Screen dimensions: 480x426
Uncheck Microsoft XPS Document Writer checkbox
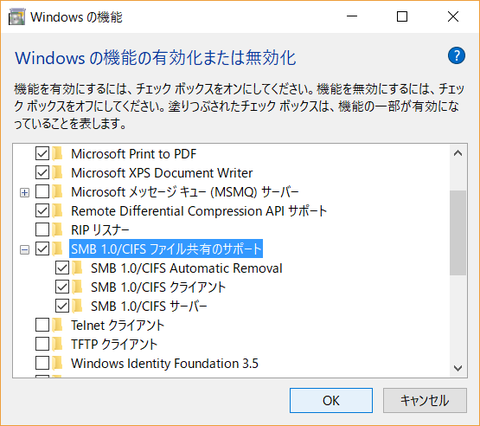pyautogui.click(x=42, y=173)
